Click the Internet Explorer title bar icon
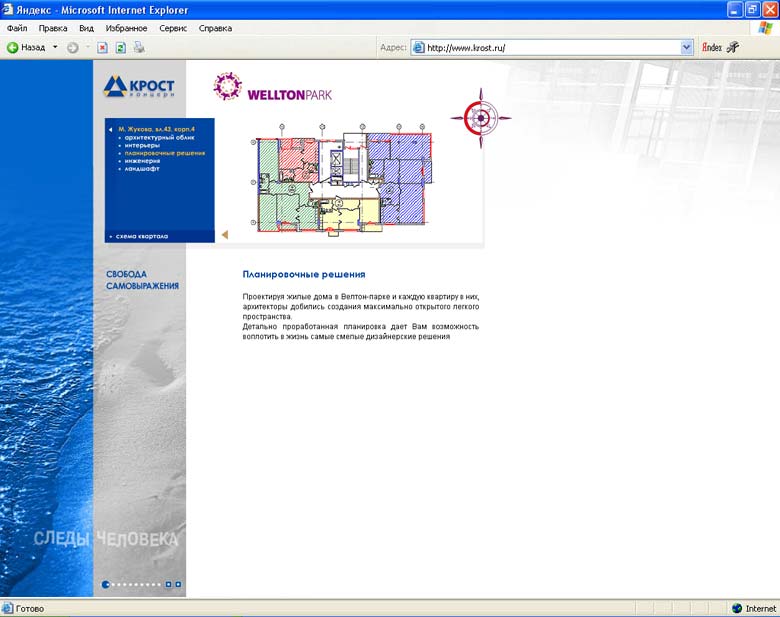This screenshot has height=617, width=780. (7, 9)
